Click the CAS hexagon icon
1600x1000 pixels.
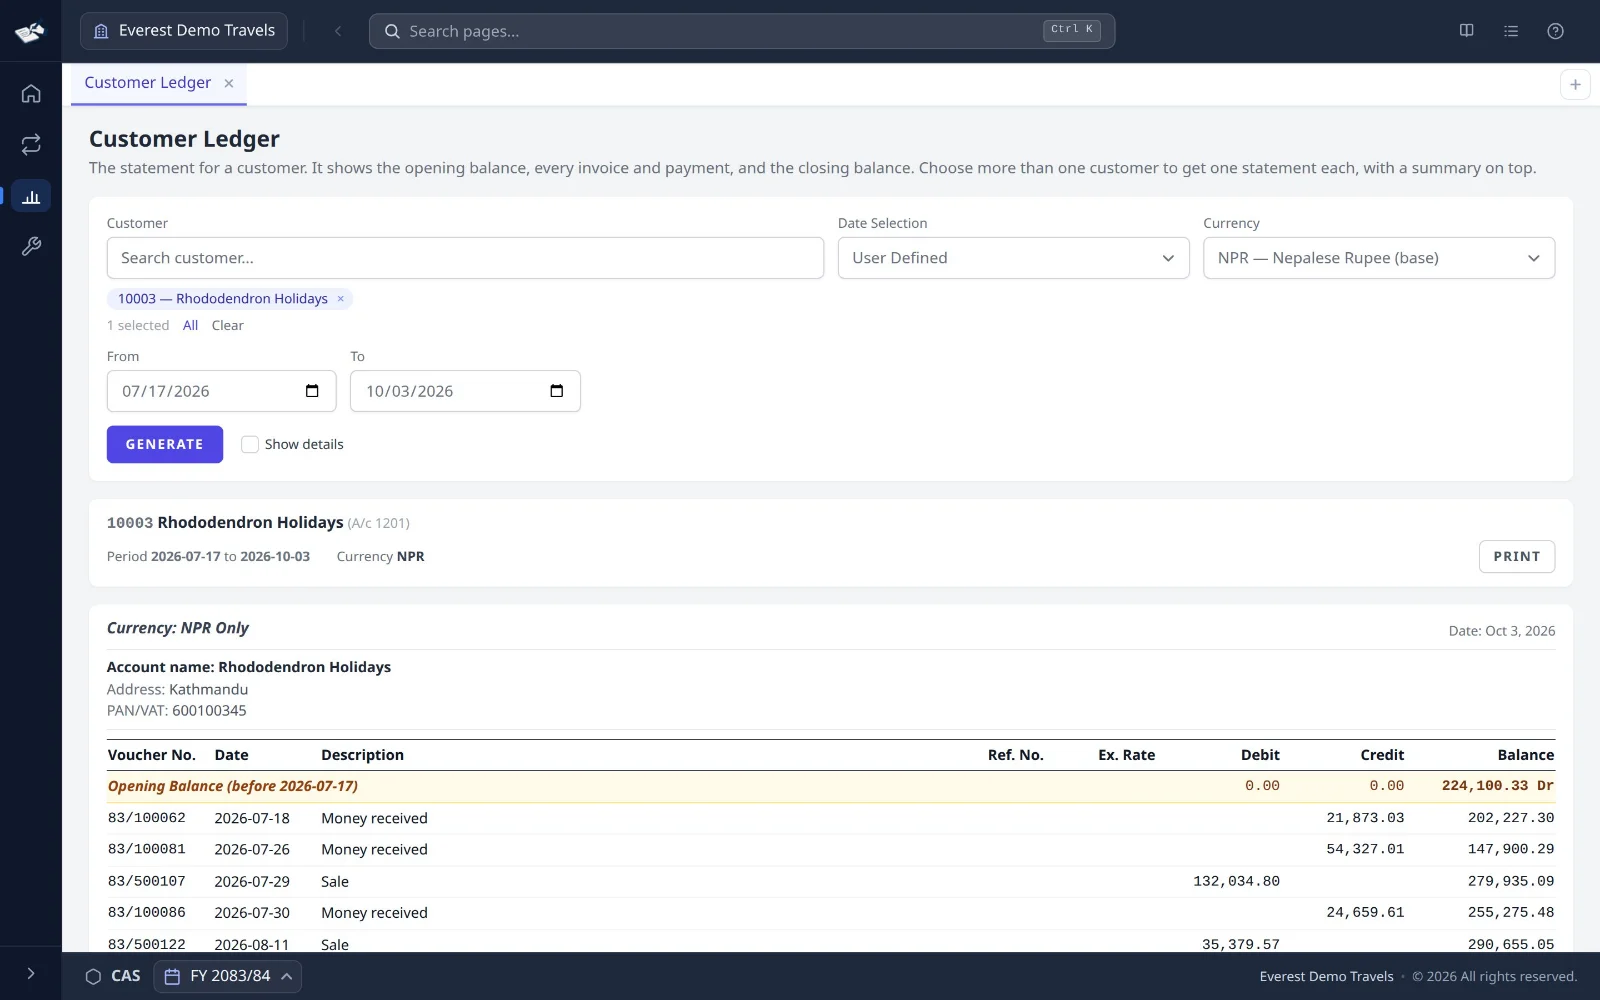pyautogui.click(x=93, y=976)
